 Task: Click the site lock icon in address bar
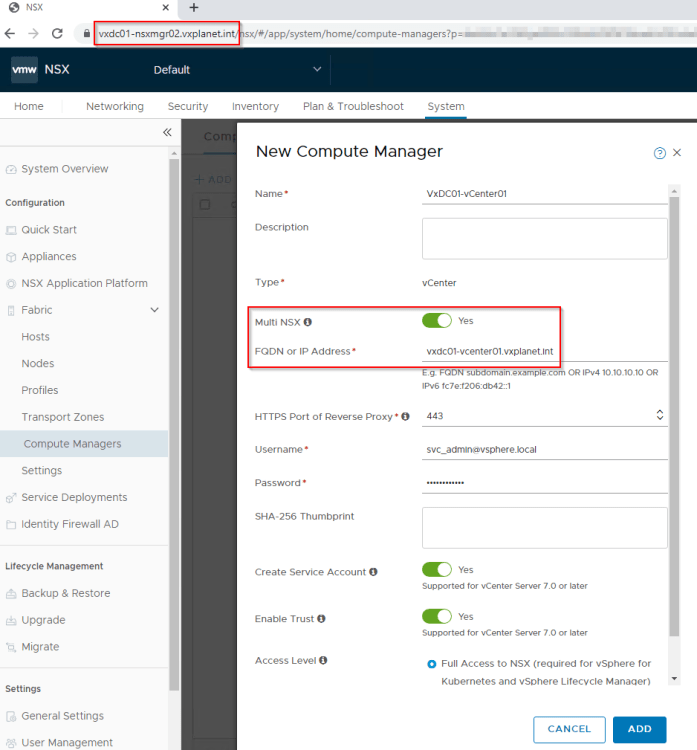pos(87,33)
